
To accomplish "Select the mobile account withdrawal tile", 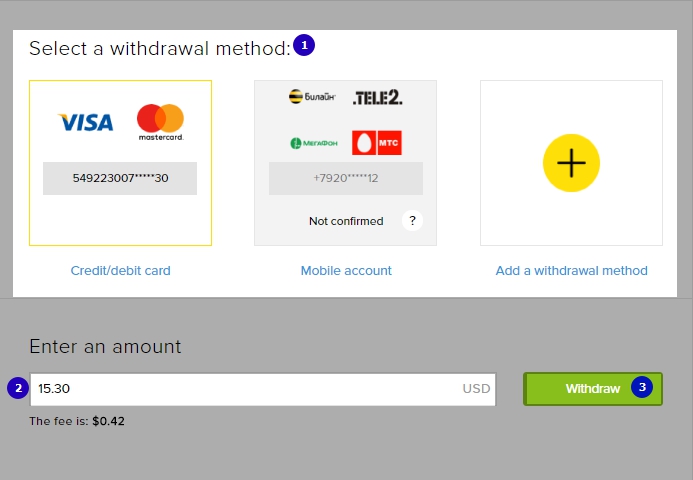I will [x=346, y=163].
